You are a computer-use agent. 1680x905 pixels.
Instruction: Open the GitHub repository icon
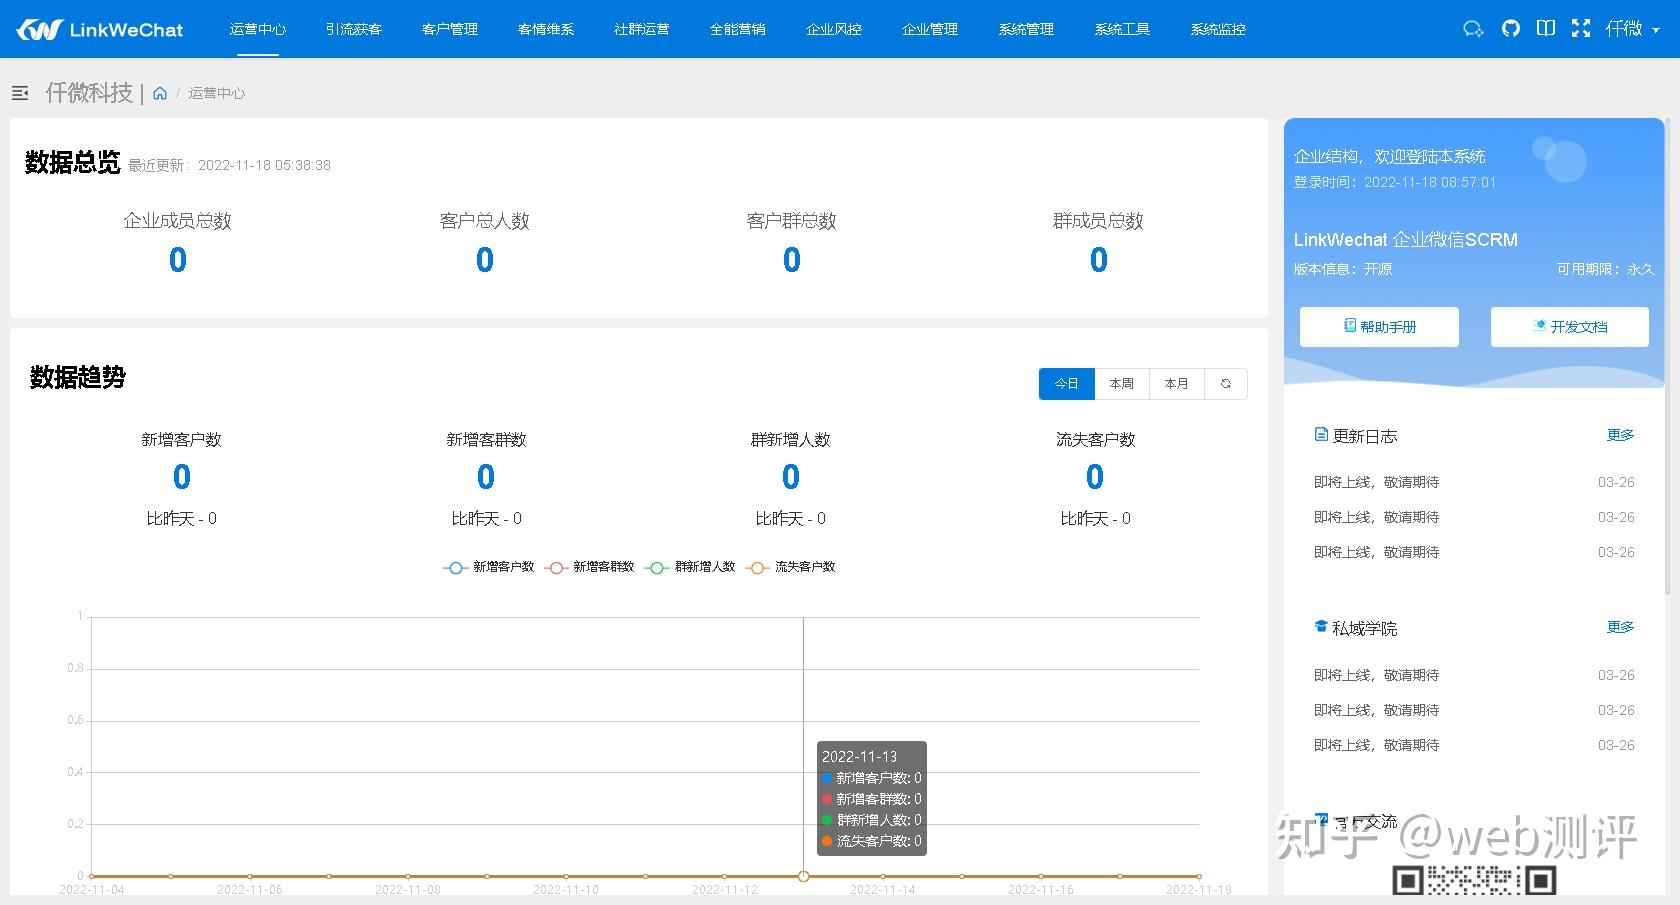1510,28
